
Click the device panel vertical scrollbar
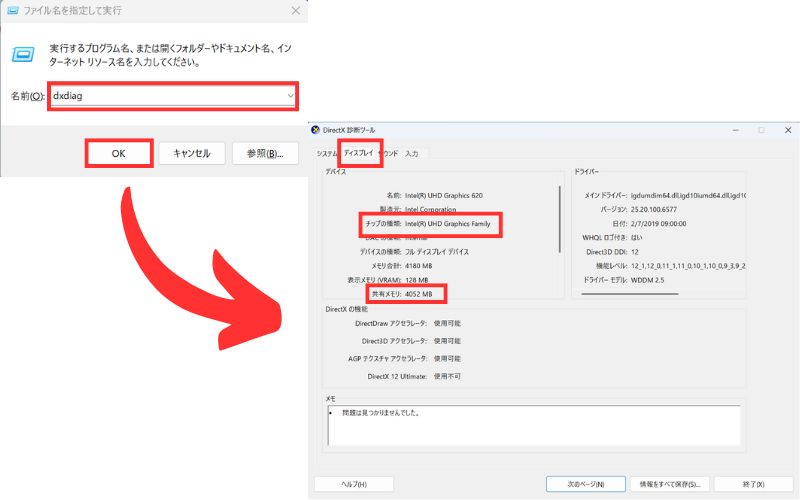coord(560,219)
